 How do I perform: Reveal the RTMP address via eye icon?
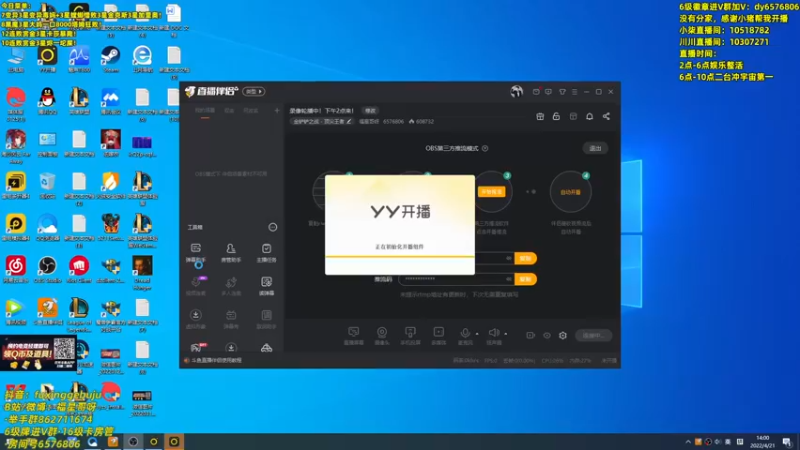(x=509, y=258)
